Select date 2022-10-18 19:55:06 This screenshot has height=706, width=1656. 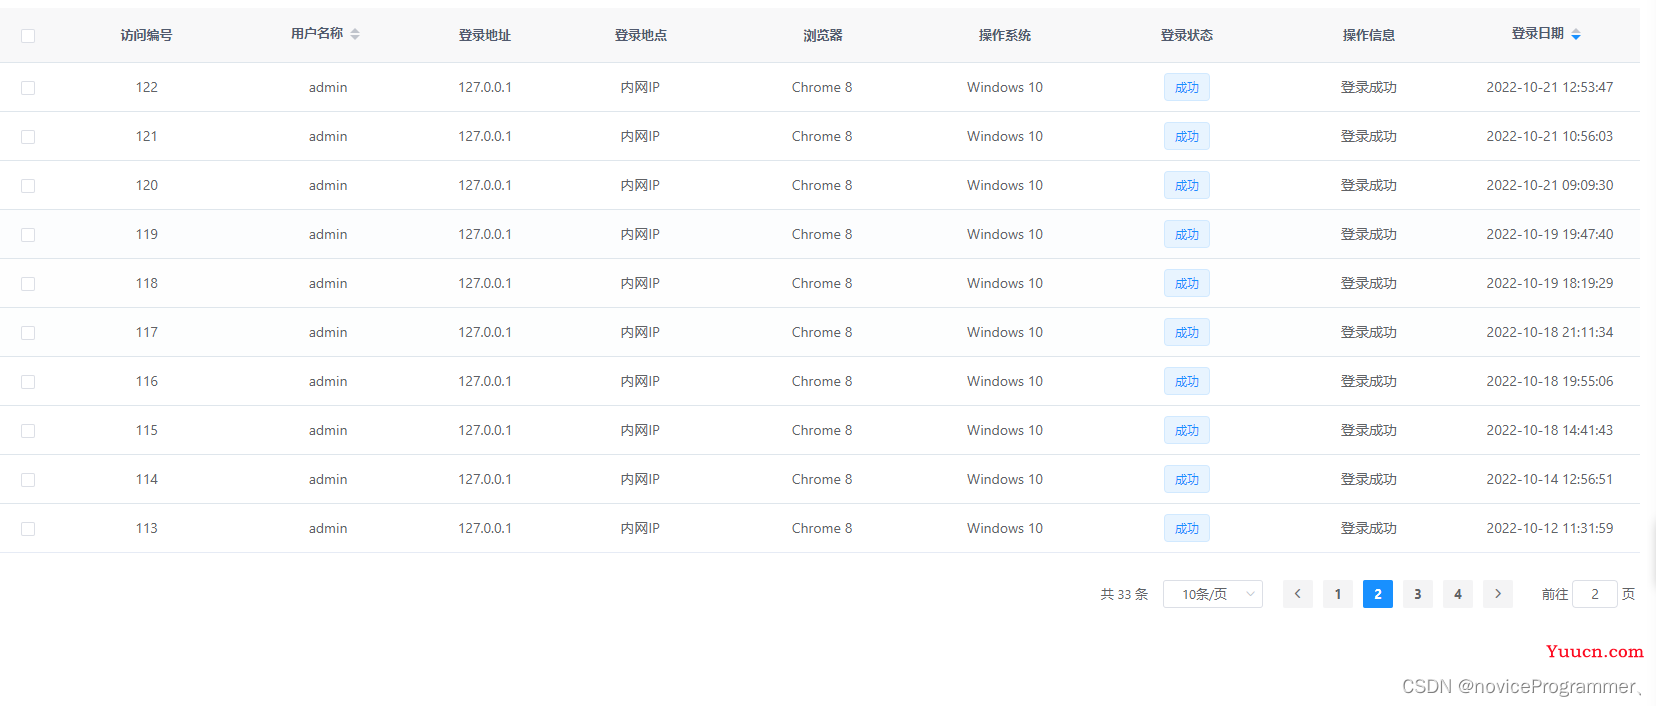coord(1550,381)
